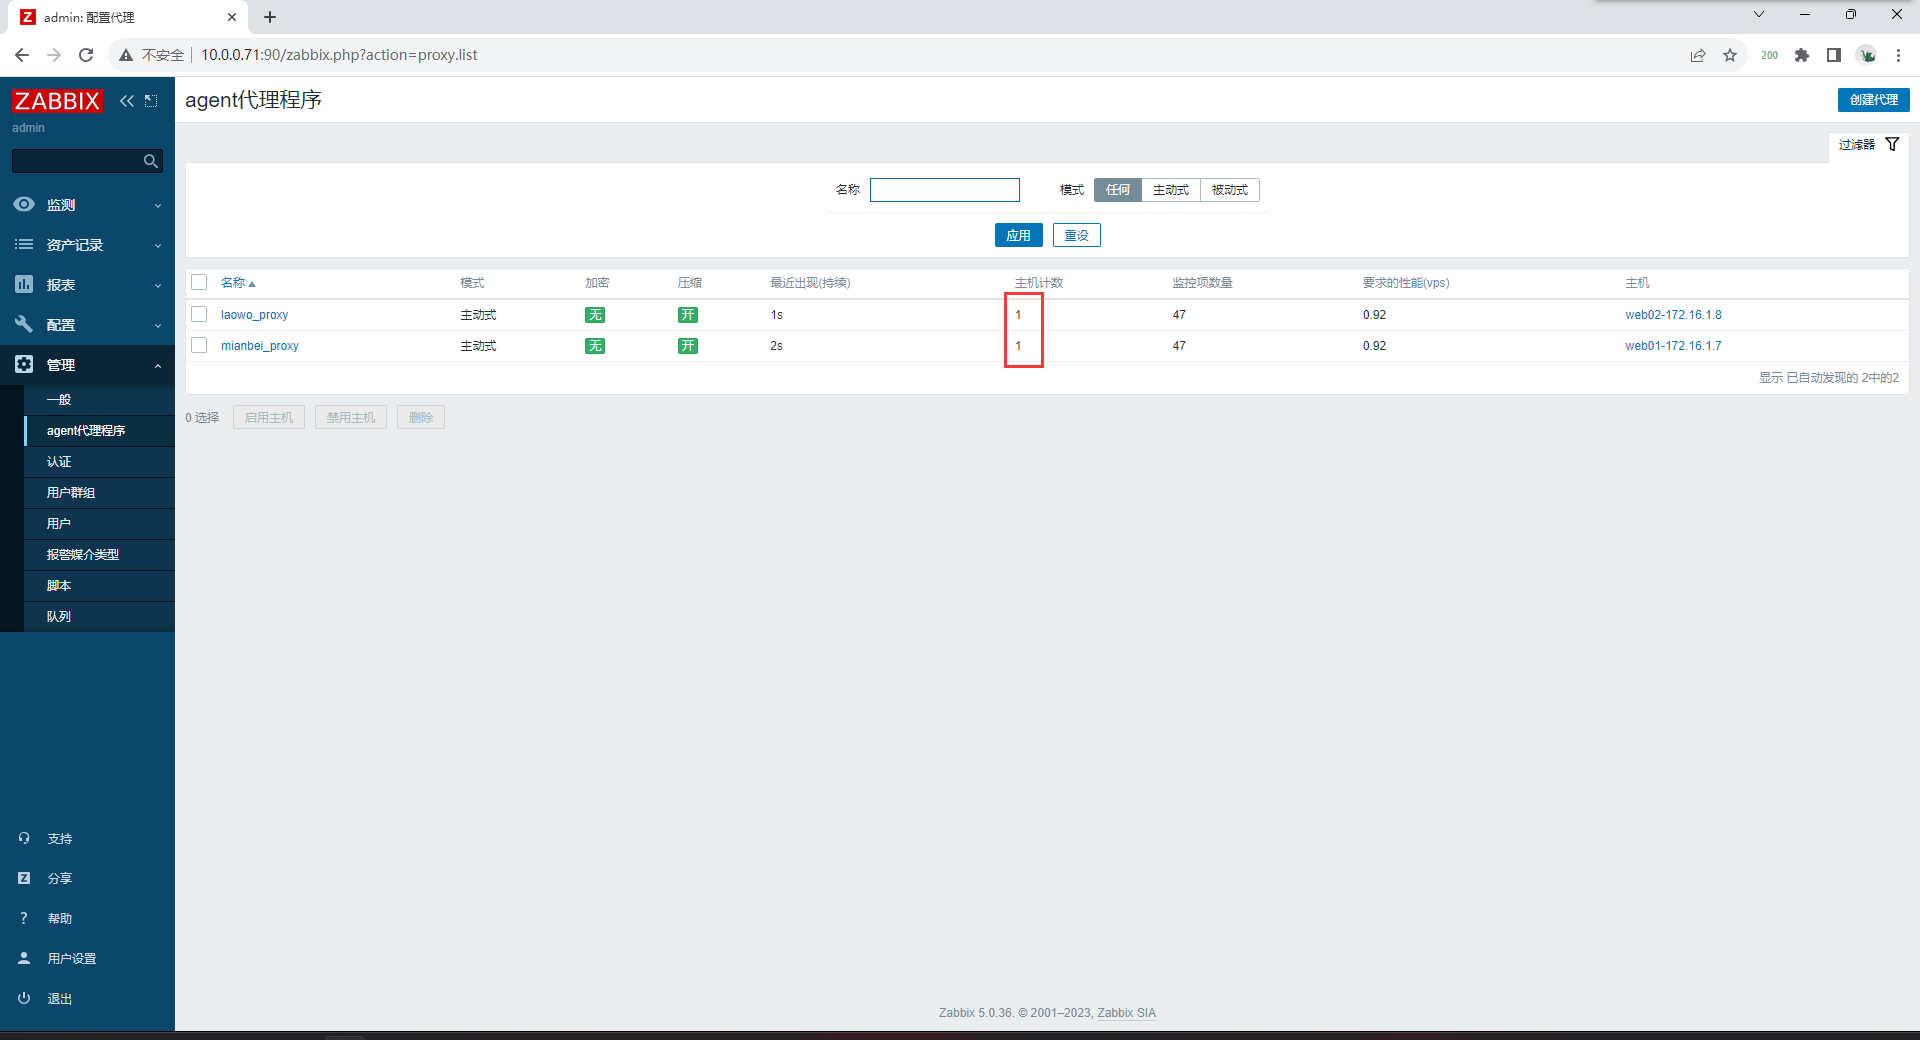
Task: Click the 名称 filter input field
Action: pyautogui.click(x=944, y=190)
